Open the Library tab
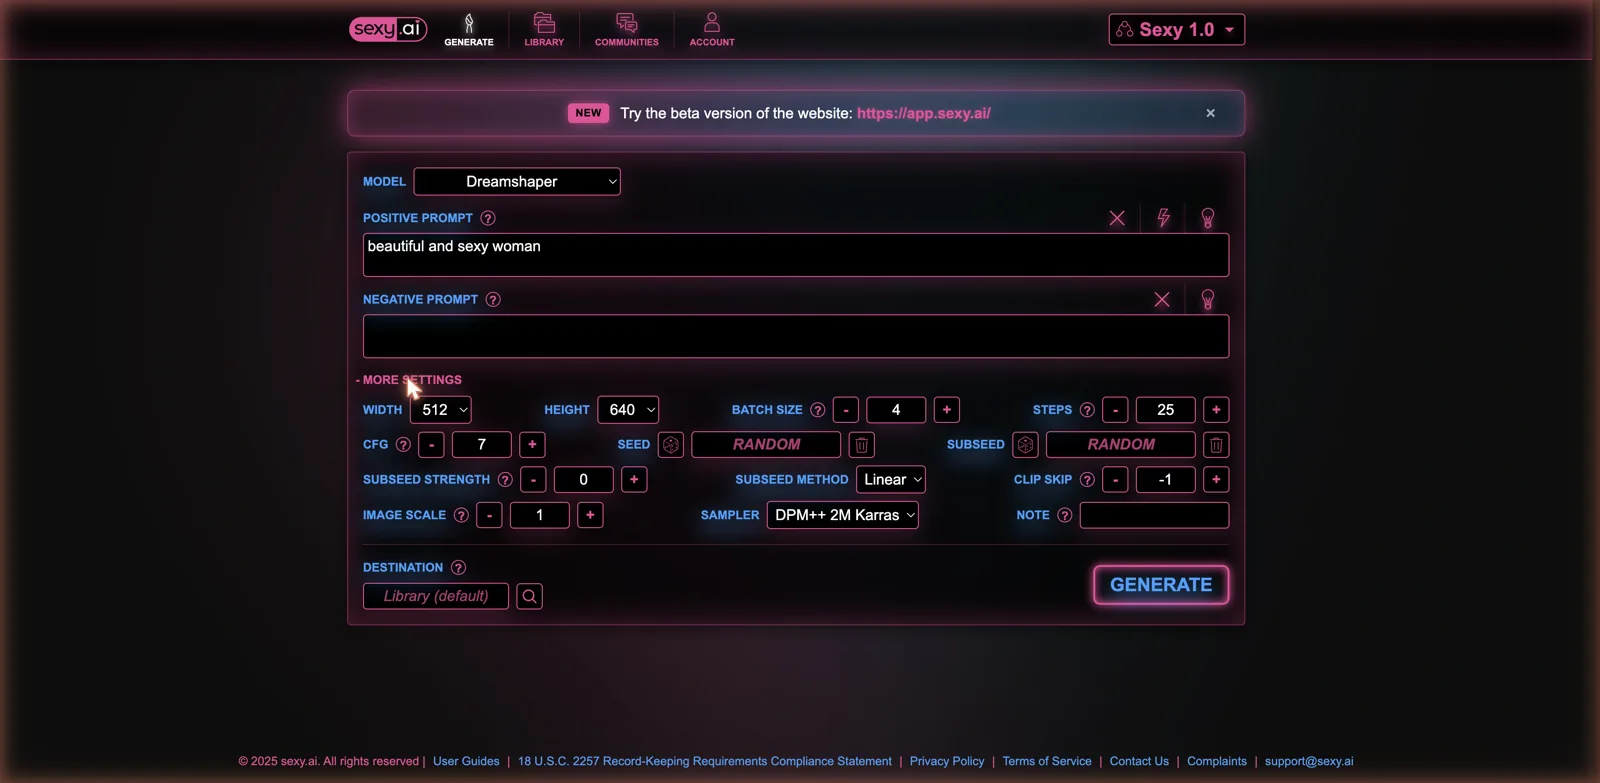Screen dimensions: 1600x783 [544, 29]
